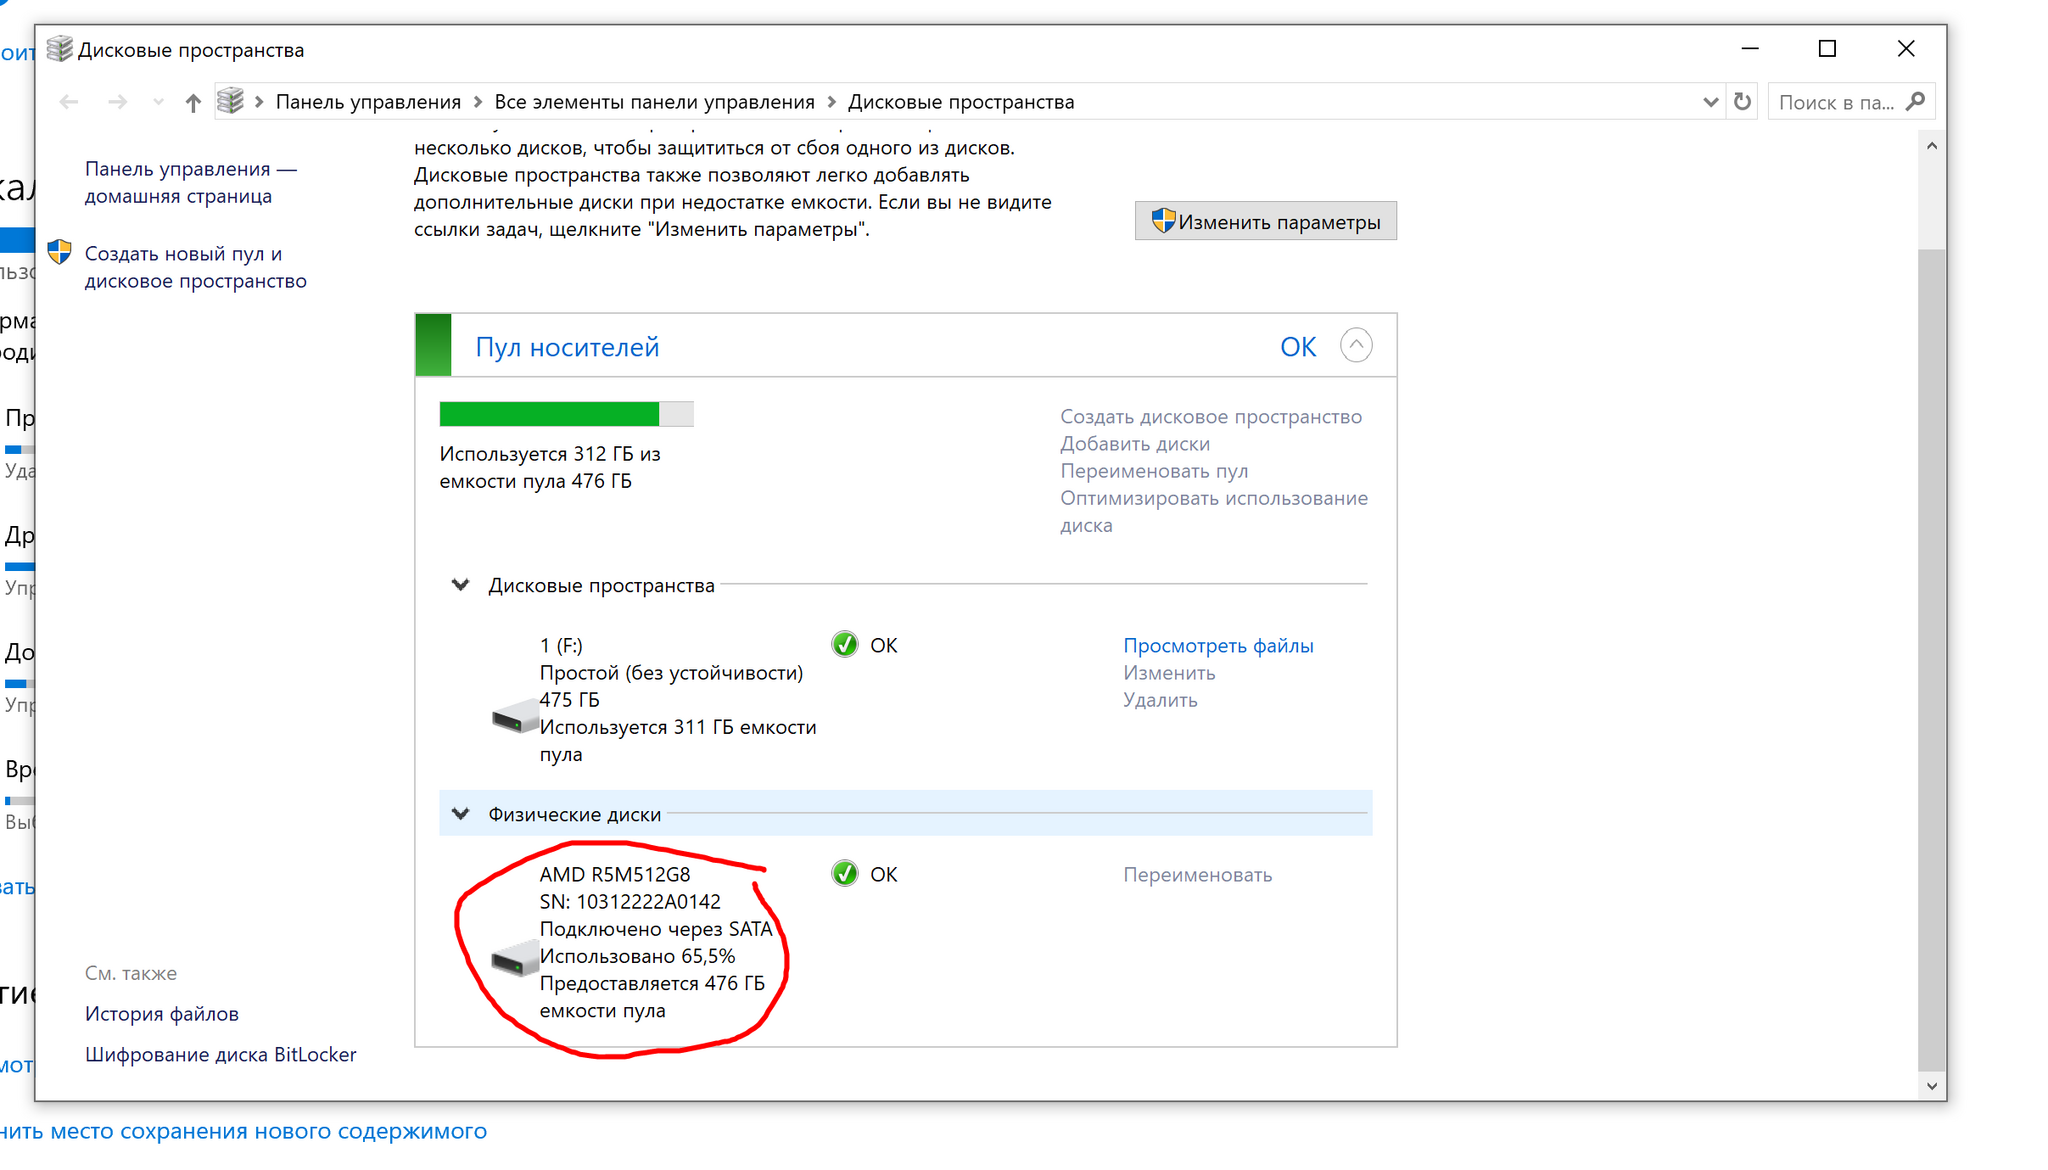The width and height of the screenshot is (2048, 1170).
Task: Click the Back navigation arrow
Action: pyautogui.click(x=69, y=102)
